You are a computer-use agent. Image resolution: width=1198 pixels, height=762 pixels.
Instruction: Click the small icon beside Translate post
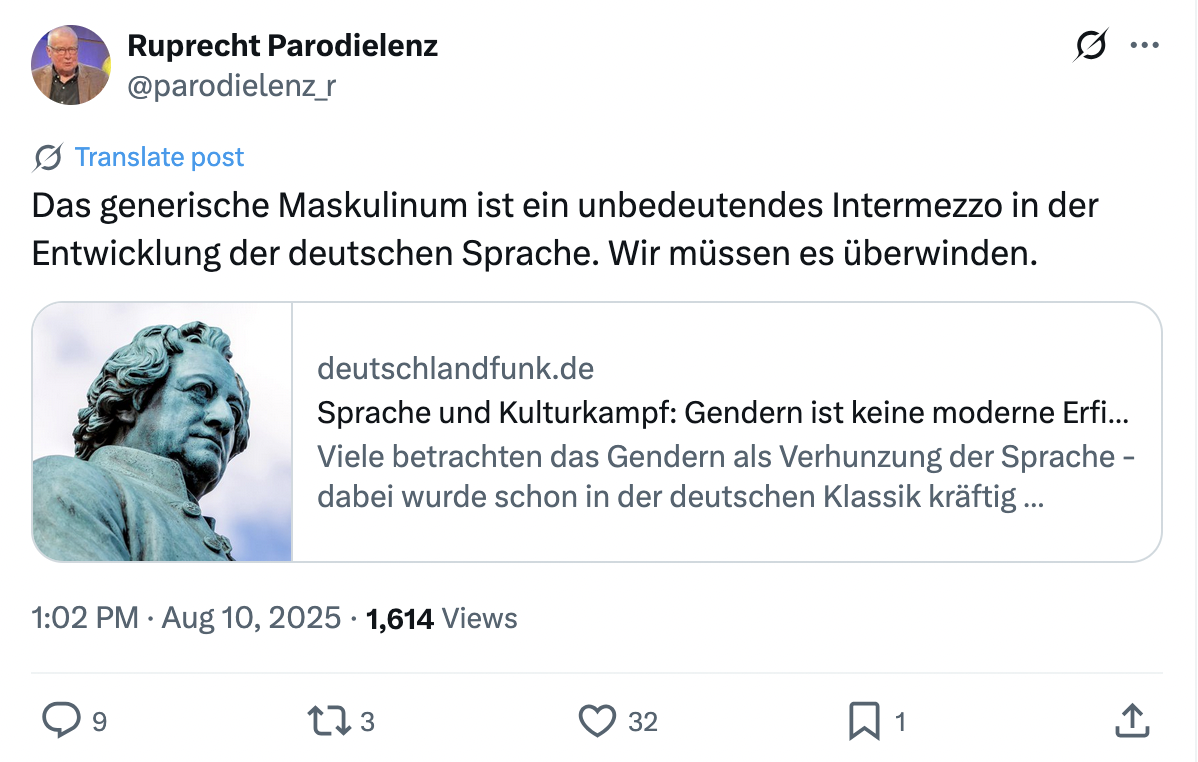pyautogui.click(x=47, y=157)
